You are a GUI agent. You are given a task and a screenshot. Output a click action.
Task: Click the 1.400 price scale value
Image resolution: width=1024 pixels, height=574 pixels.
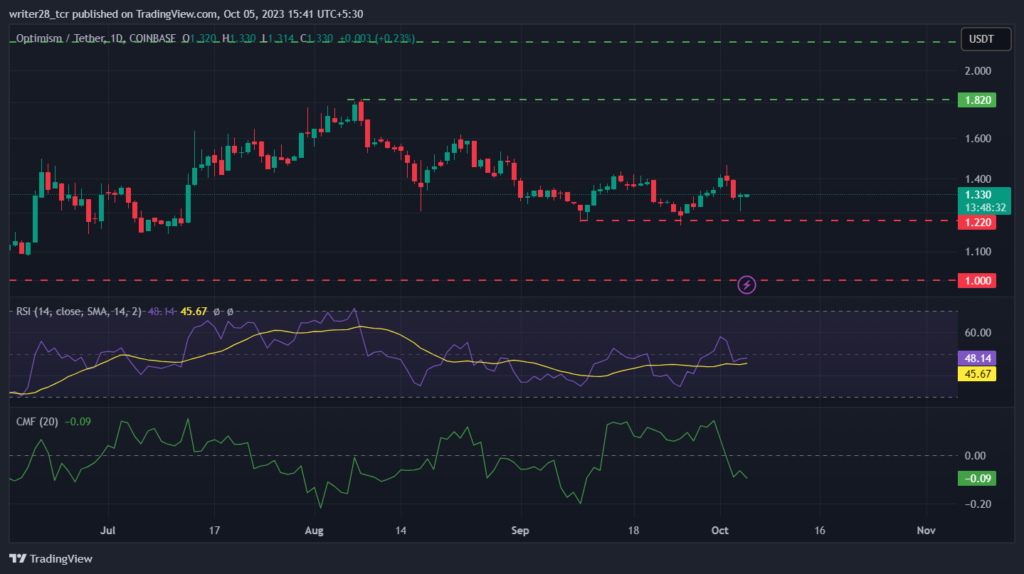pyautogui.click(x=978, y=179)
